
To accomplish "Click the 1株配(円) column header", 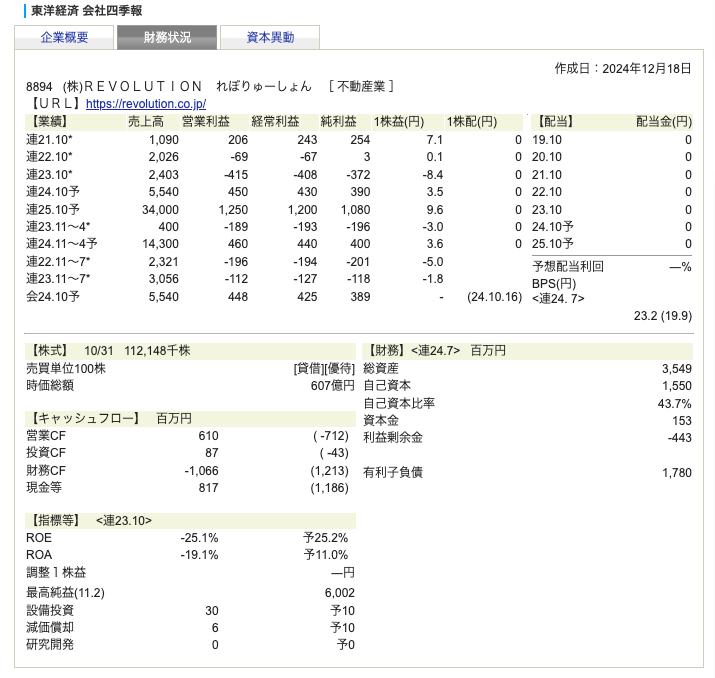I will coord(472,122).
